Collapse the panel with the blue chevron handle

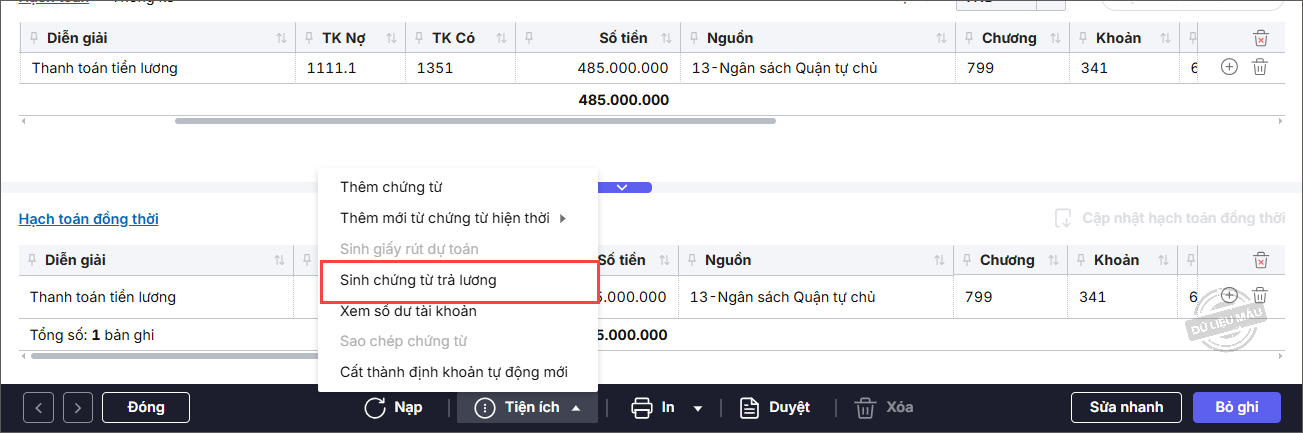click(x=622, y=187)
